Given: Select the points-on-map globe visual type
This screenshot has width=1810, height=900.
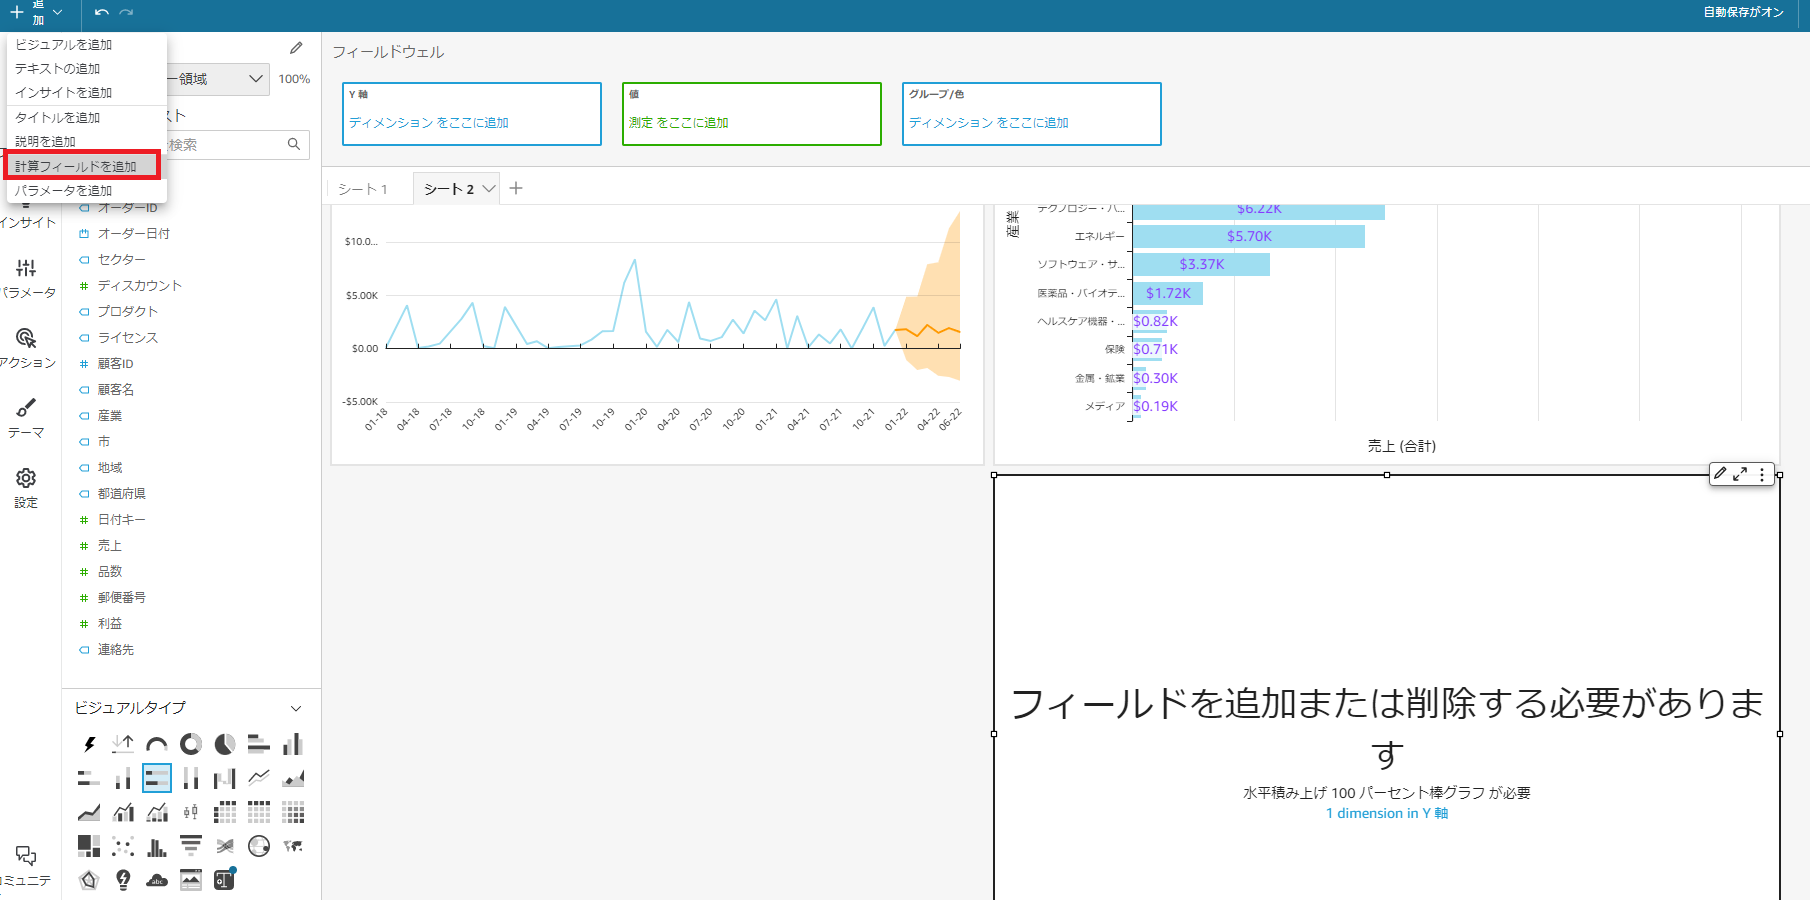Looking at the screenshot, I should pos(259,846).
